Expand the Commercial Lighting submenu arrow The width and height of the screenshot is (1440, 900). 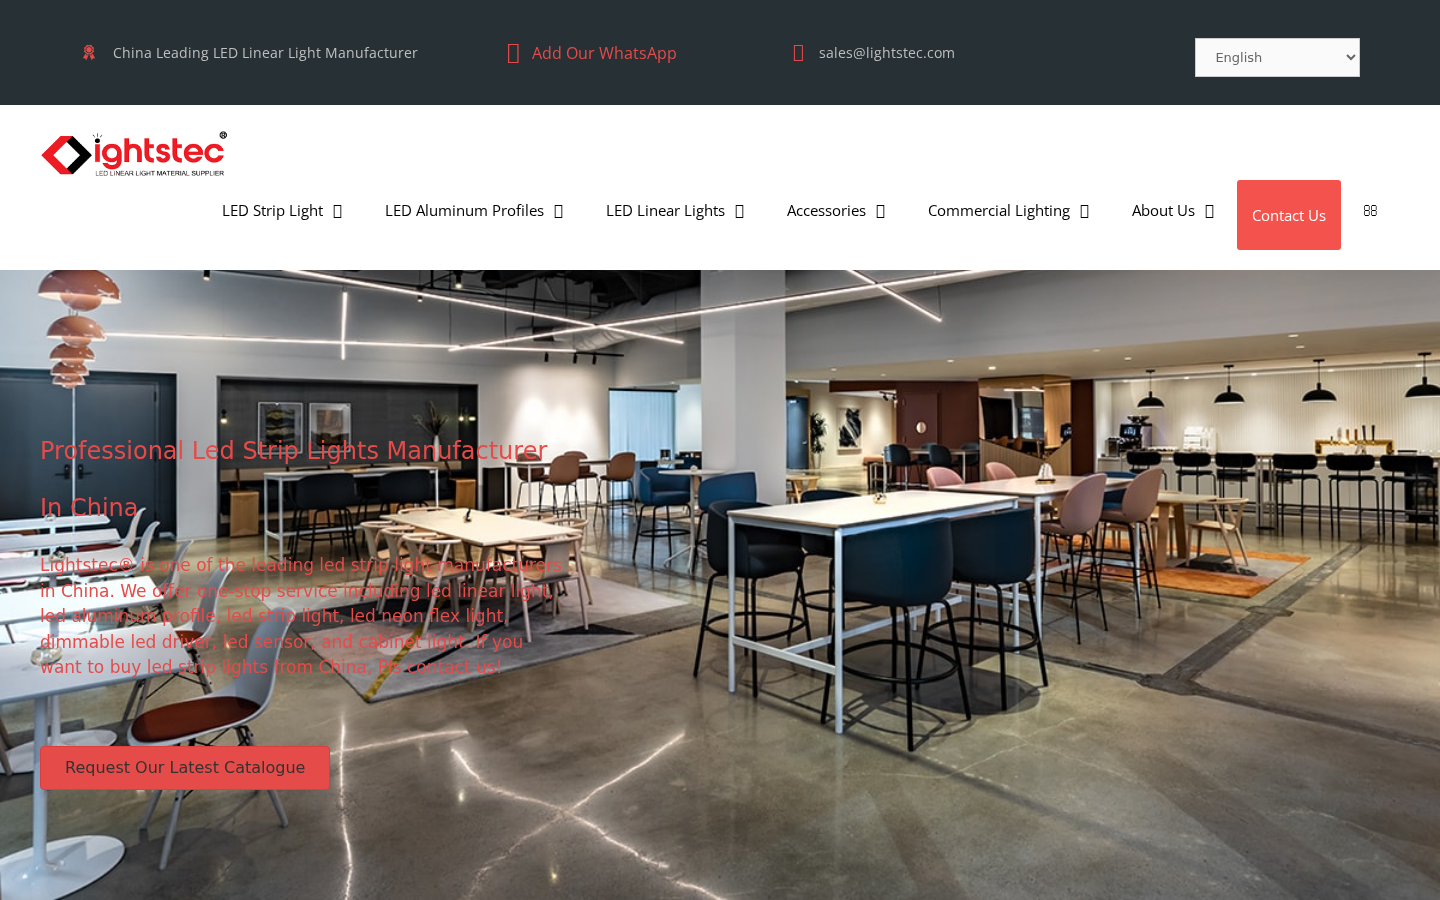[x=1085, y=211]
